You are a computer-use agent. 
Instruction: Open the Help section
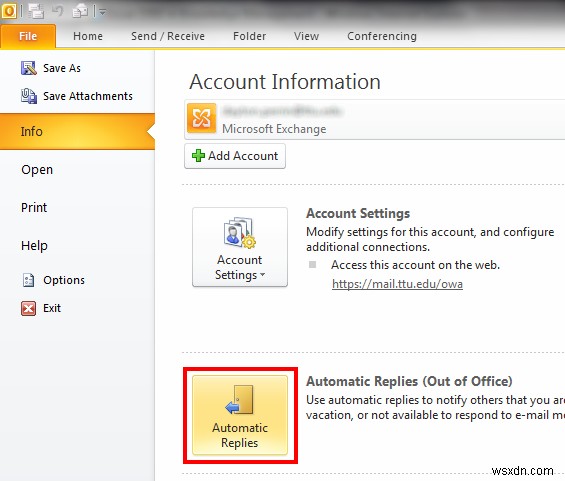(x=34, y=246)
